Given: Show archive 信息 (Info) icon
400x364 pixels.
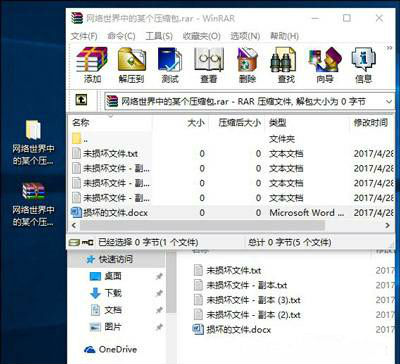Looking at the screenshot, I should point(363,65).
